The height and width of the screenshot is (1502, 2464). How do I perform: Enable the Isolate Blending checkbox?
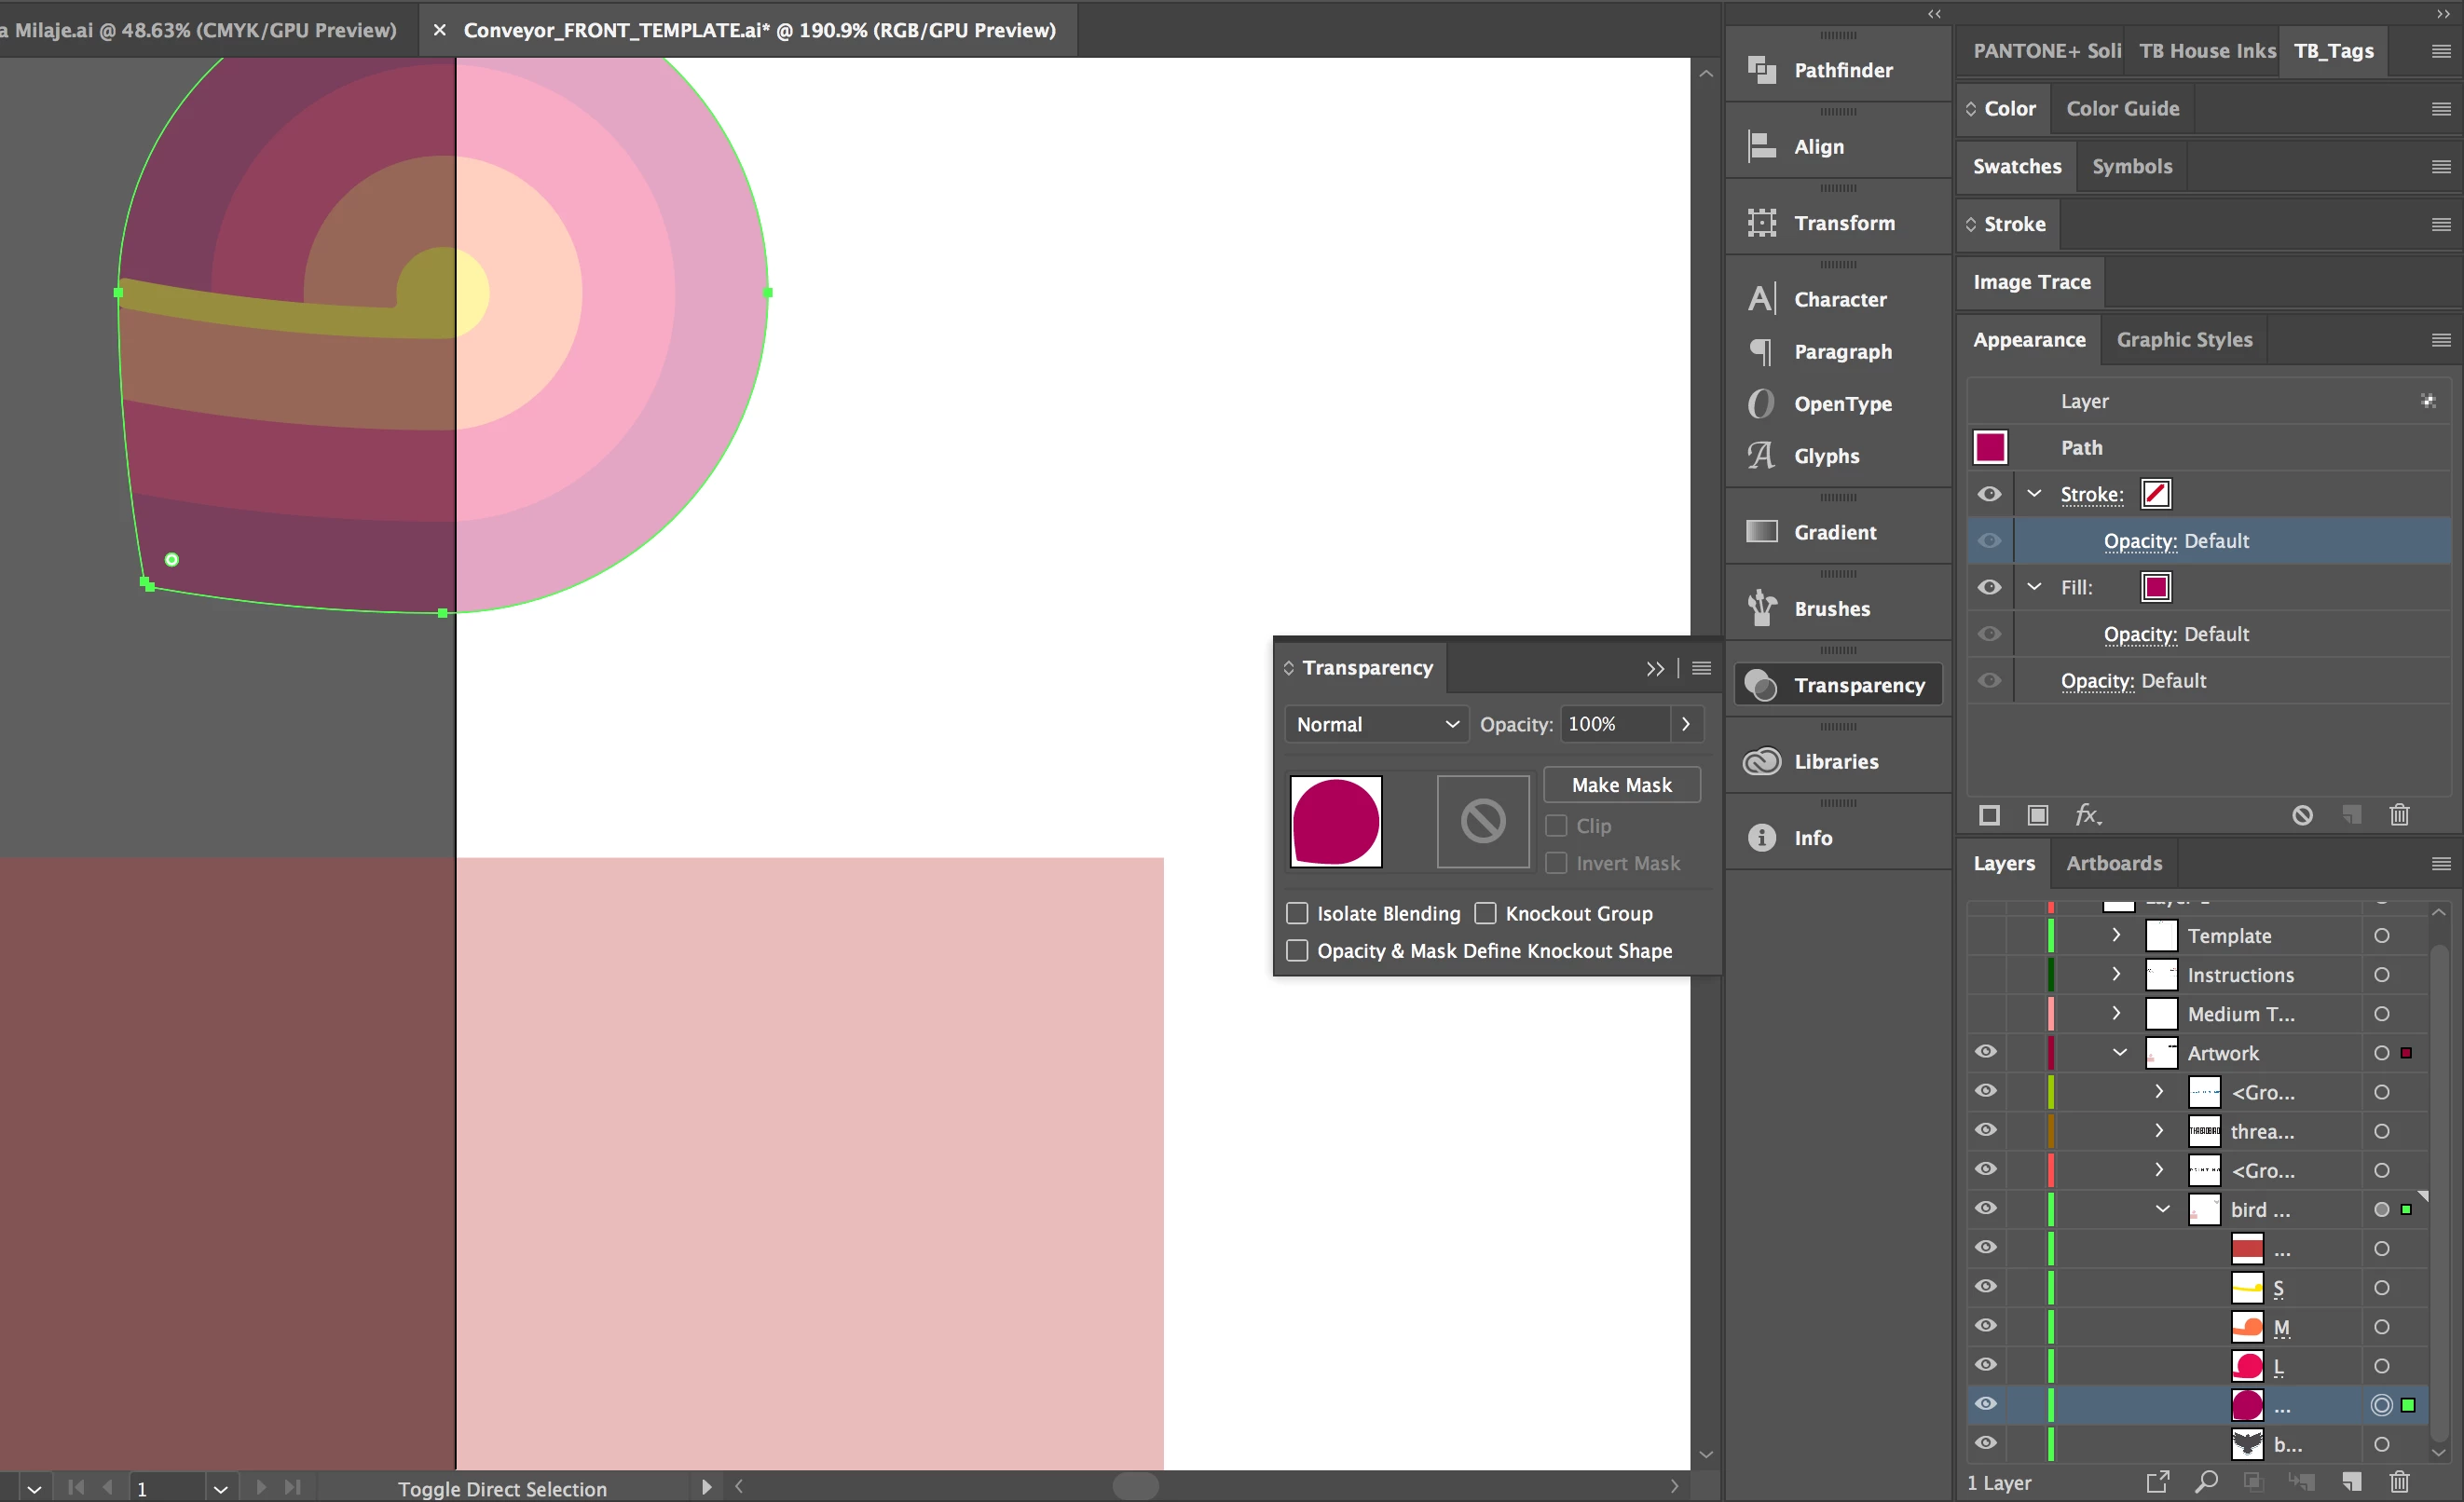pos(1297,913)
